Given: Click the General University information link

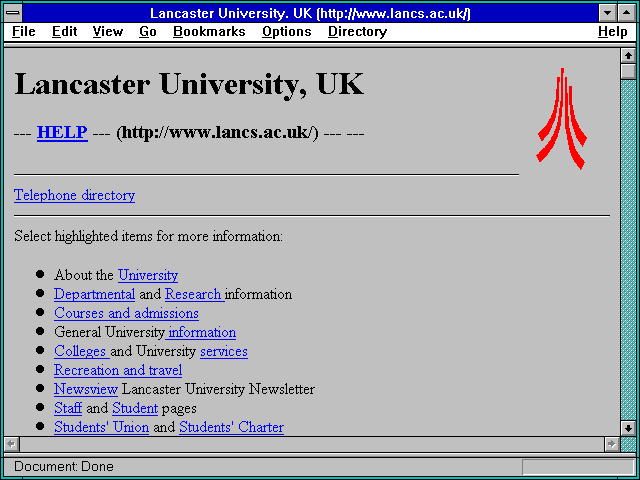Looking at the screenshot, I should pyautogui.click(x=201, y=333).
